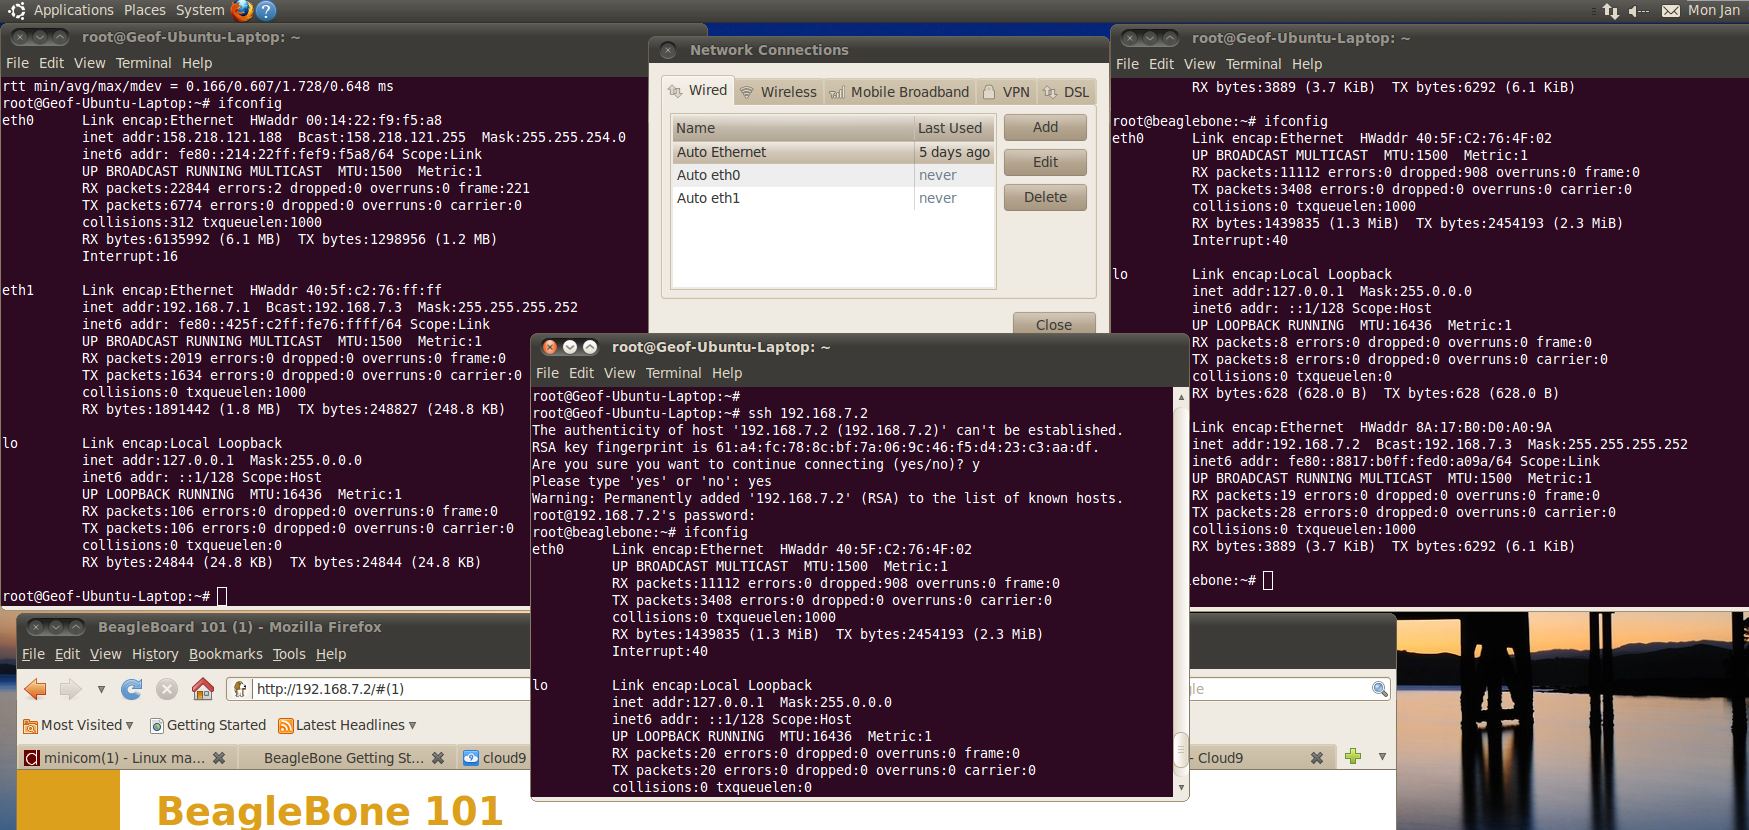Close the minicom(1) Firefox tab

[x=219, y=758]
